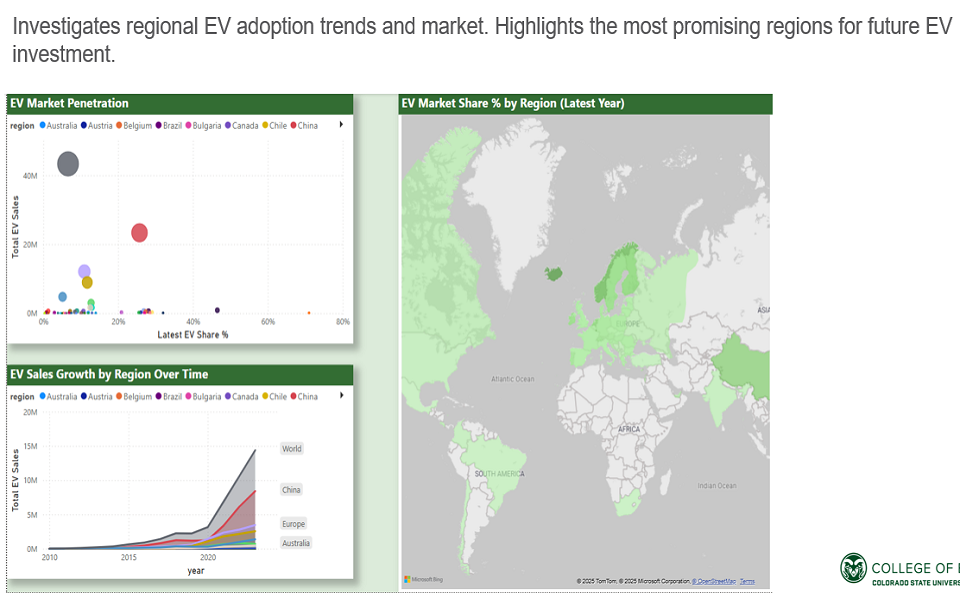
Task: Click the 40M tick on scatter y-axis
Action: [30, 176]
